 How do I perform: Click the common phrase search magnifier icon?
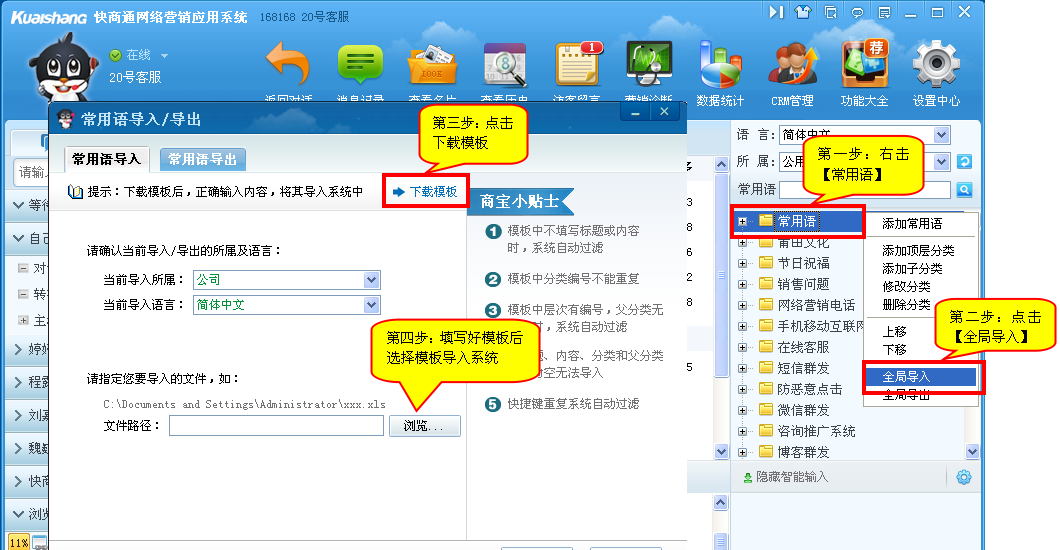964,189
